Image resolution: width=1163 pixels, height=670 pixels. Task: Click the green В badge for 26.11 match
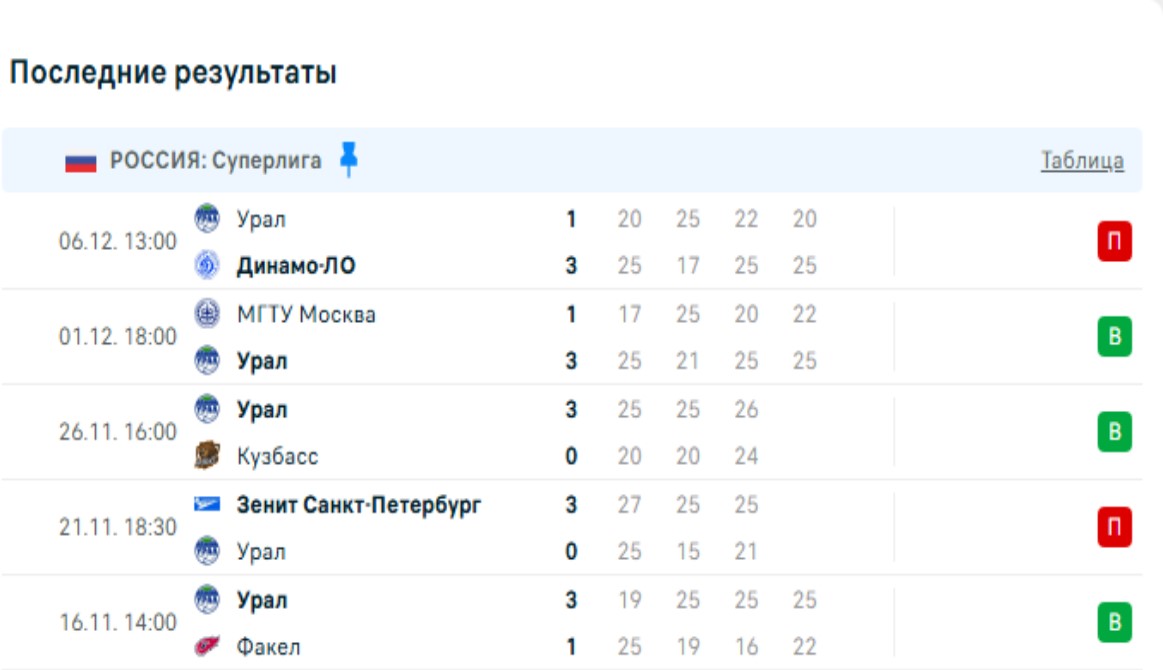[x=1114, y=432]
